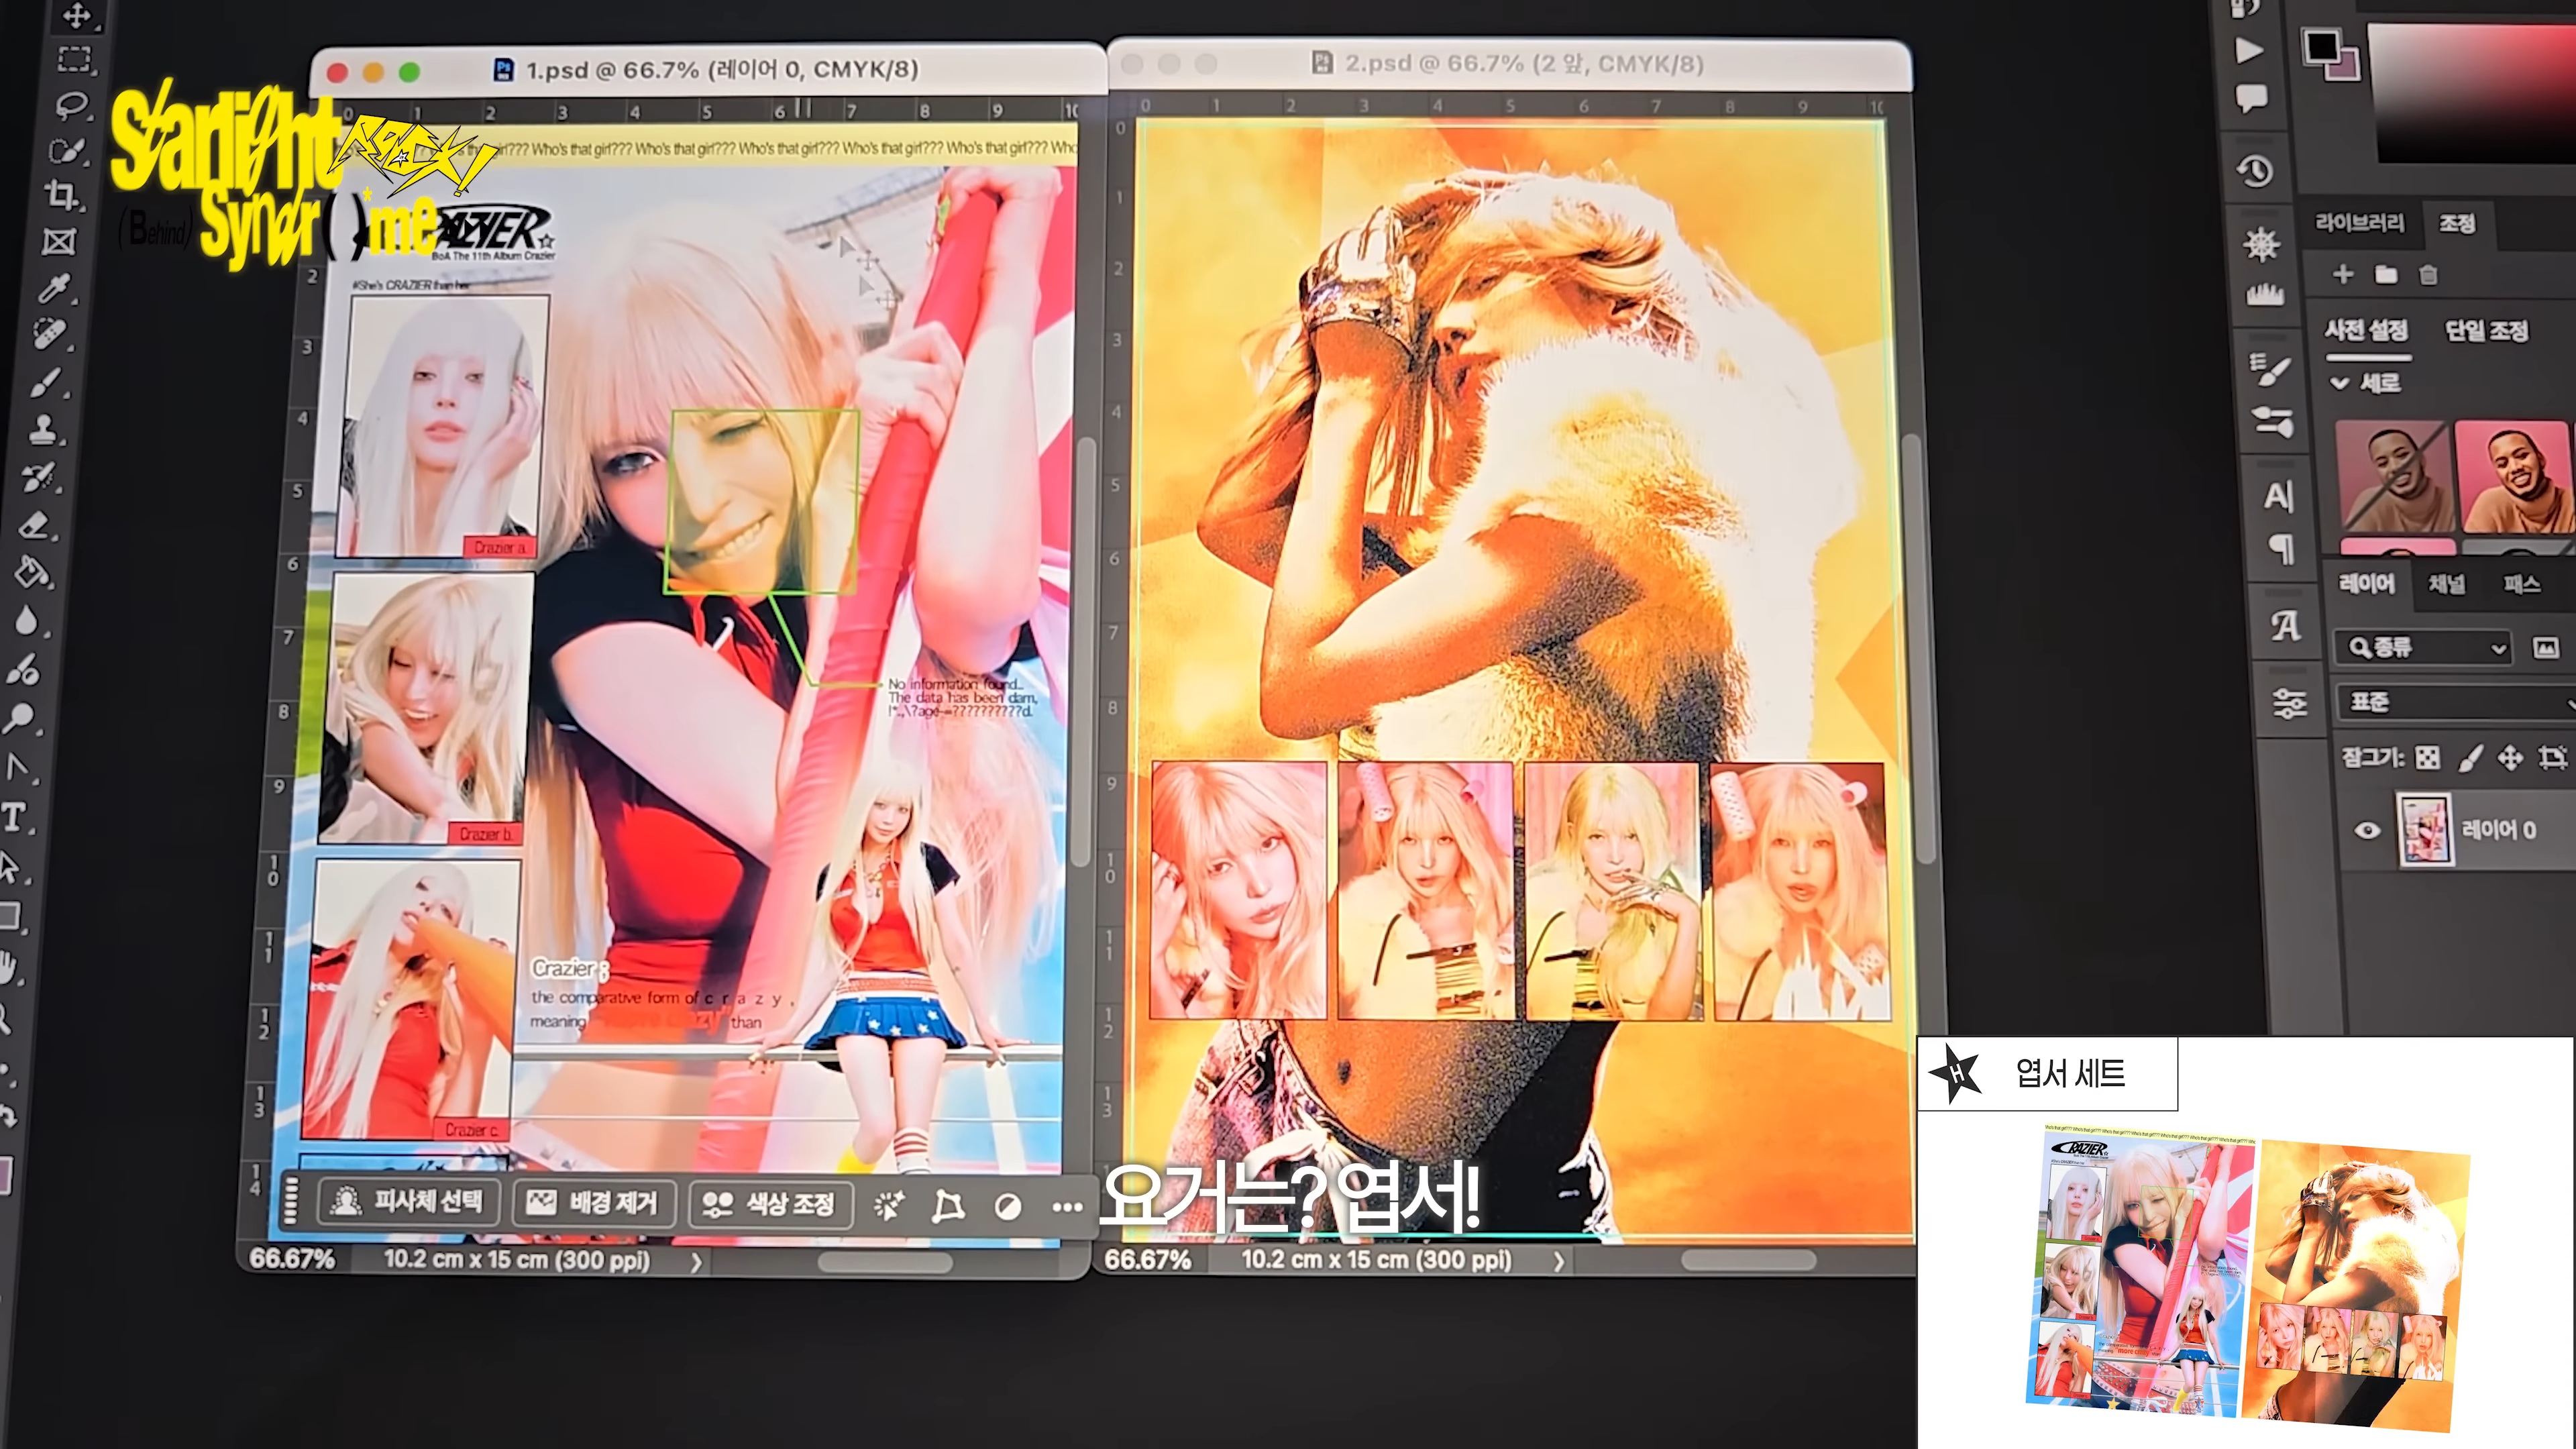Click trash icon in Adjustments panel
This screenshot has height=1449, width=2576.
pyautogui.click(x=2428, y=275)
